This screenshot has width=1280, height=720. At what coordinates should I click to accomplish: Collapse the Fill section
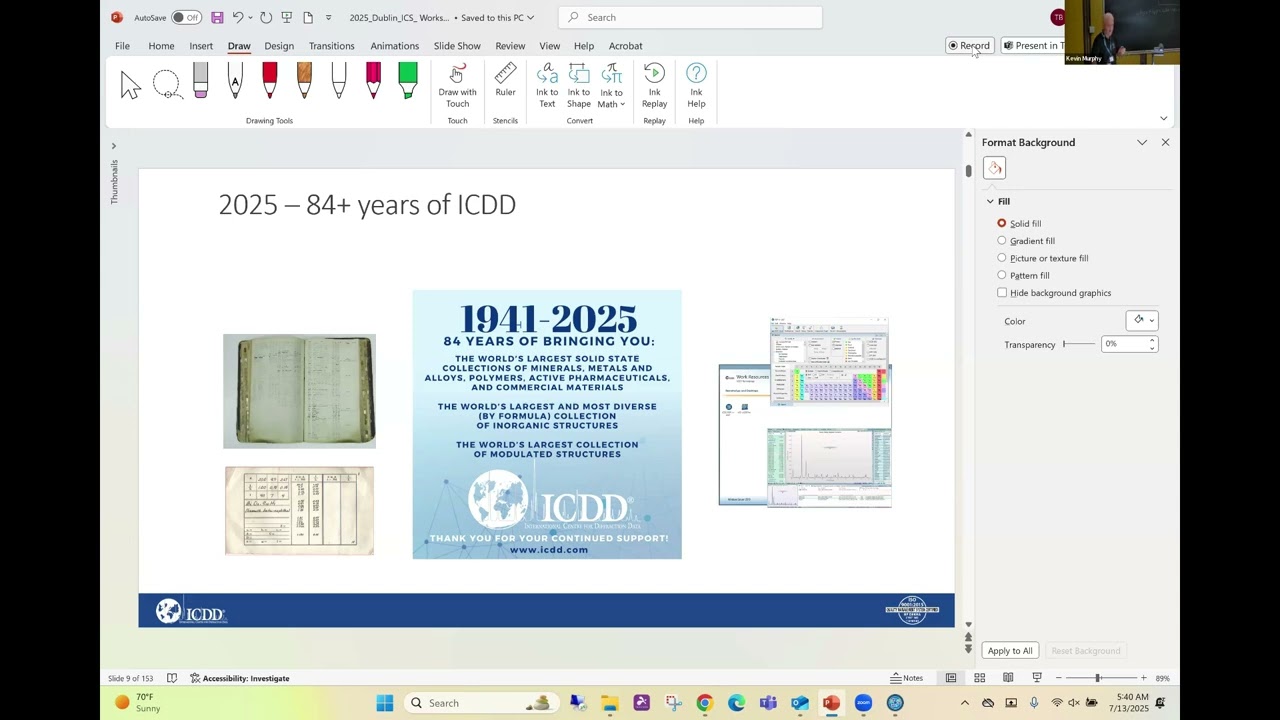pyautogui.click(x=990, y=202)
